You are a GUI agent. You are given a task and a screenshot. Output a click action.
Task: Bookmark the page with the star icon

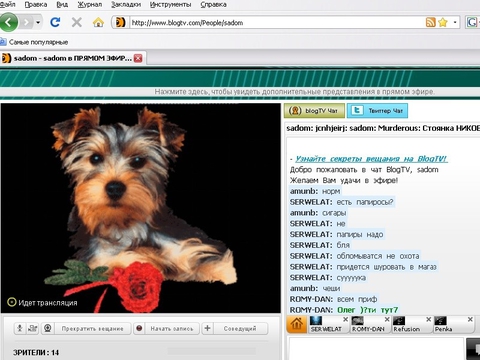point(443,22)
